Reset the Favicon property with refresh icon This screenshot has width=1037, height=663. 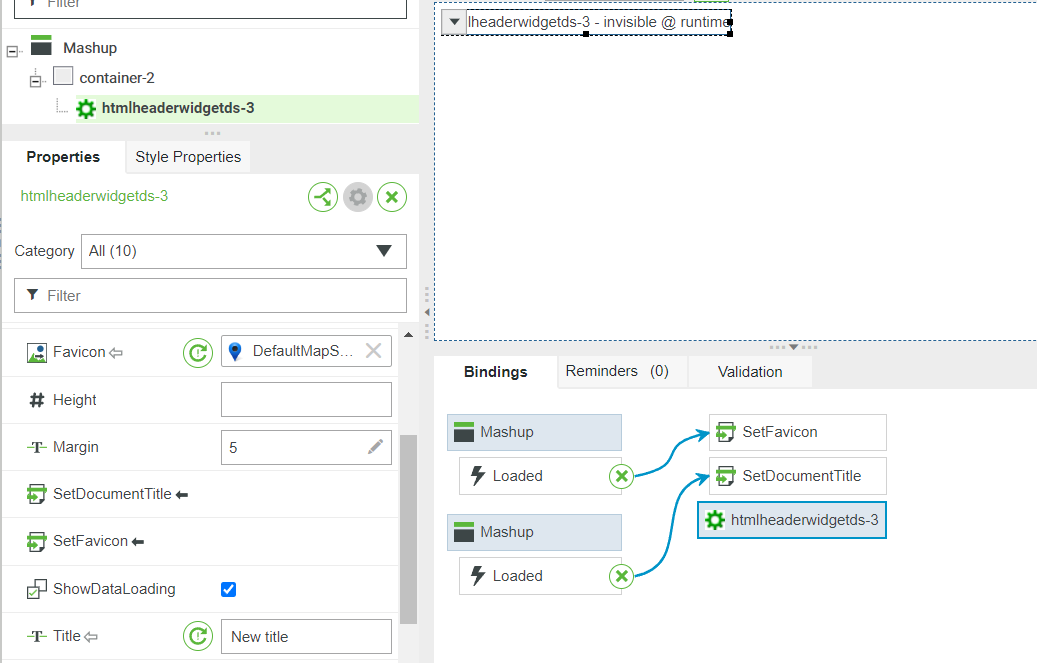pos(198,352)
